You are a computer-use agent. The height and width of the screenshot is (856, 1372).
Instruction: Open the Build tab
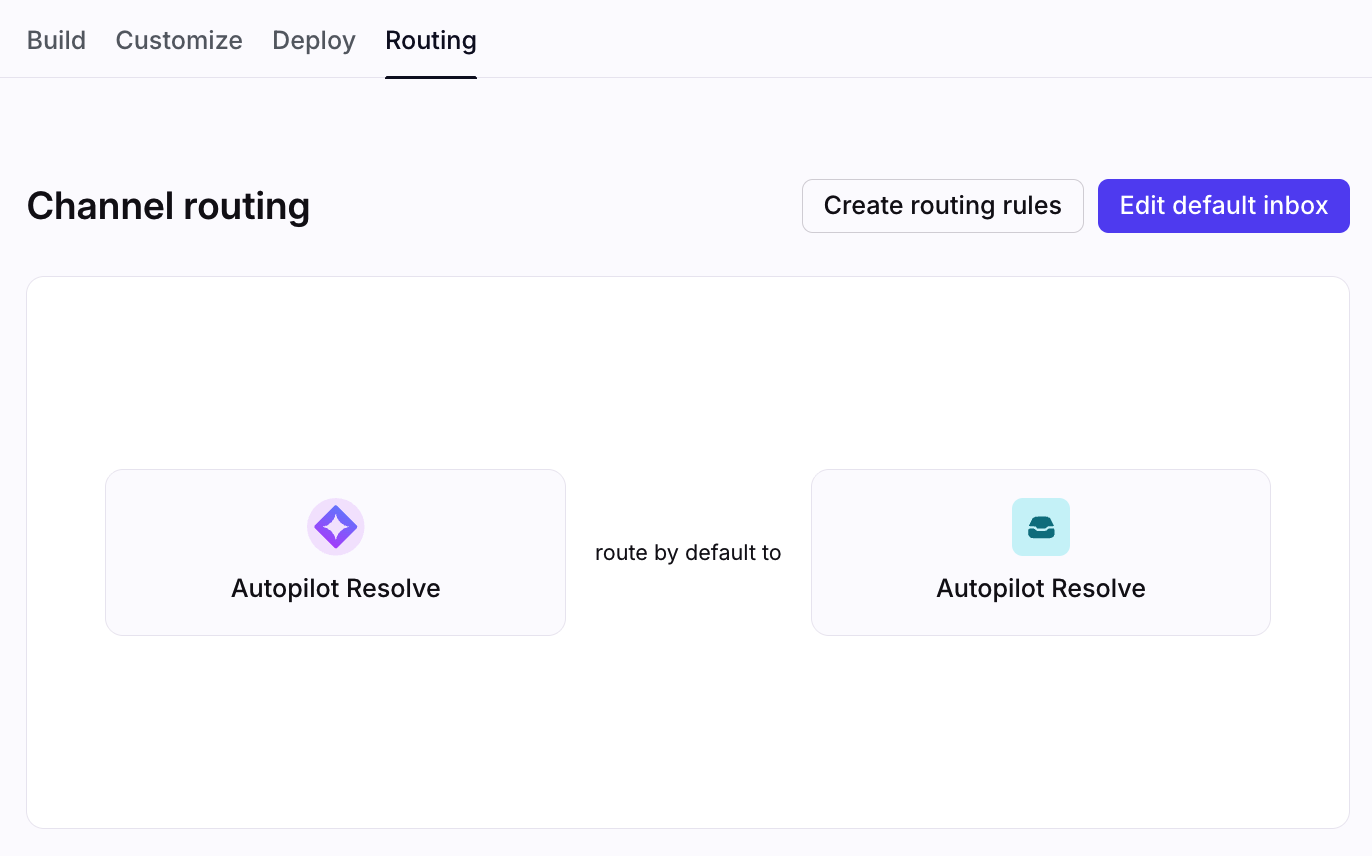[x=56, y=40]
